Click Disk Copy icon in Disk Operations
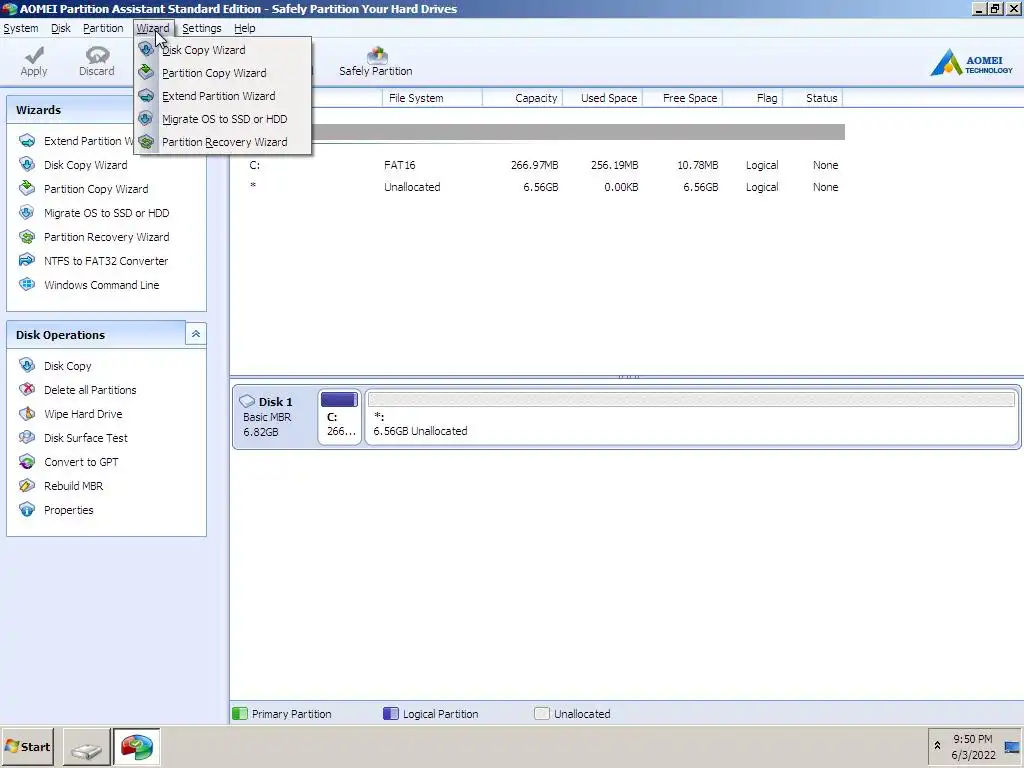This screenshot has width=1024, height=768. (27, 366)
